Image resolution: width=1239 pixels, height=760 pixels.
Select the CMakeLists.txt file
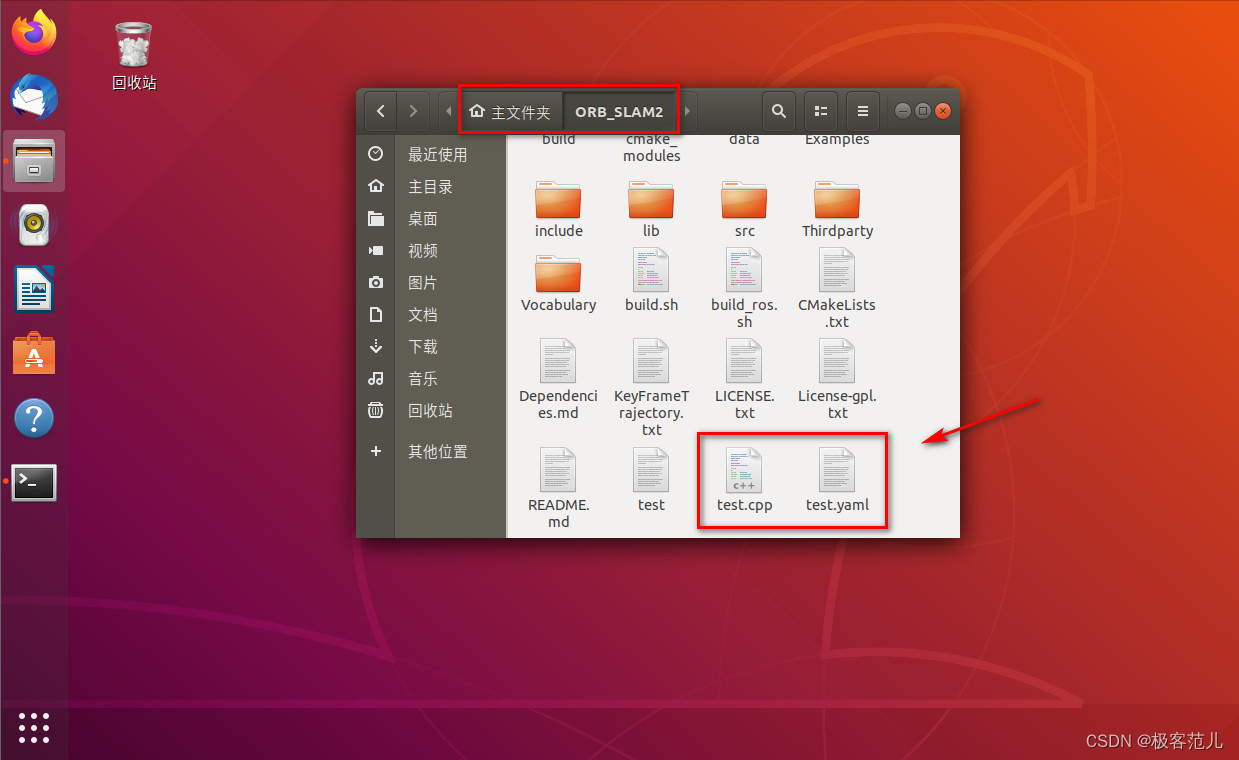pos(837,289)
